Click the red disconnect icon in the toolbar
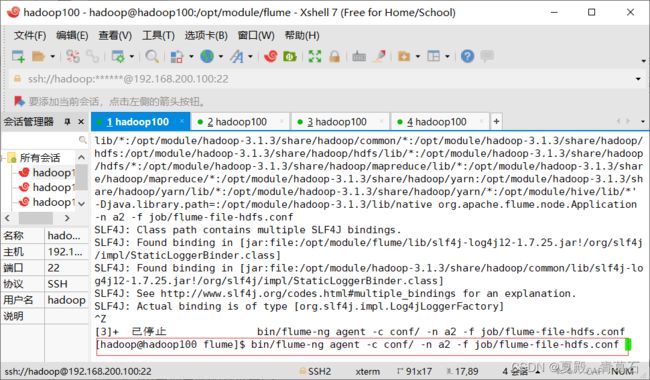The height and width of the screenshot is (380, 650). tap(73, 56)
